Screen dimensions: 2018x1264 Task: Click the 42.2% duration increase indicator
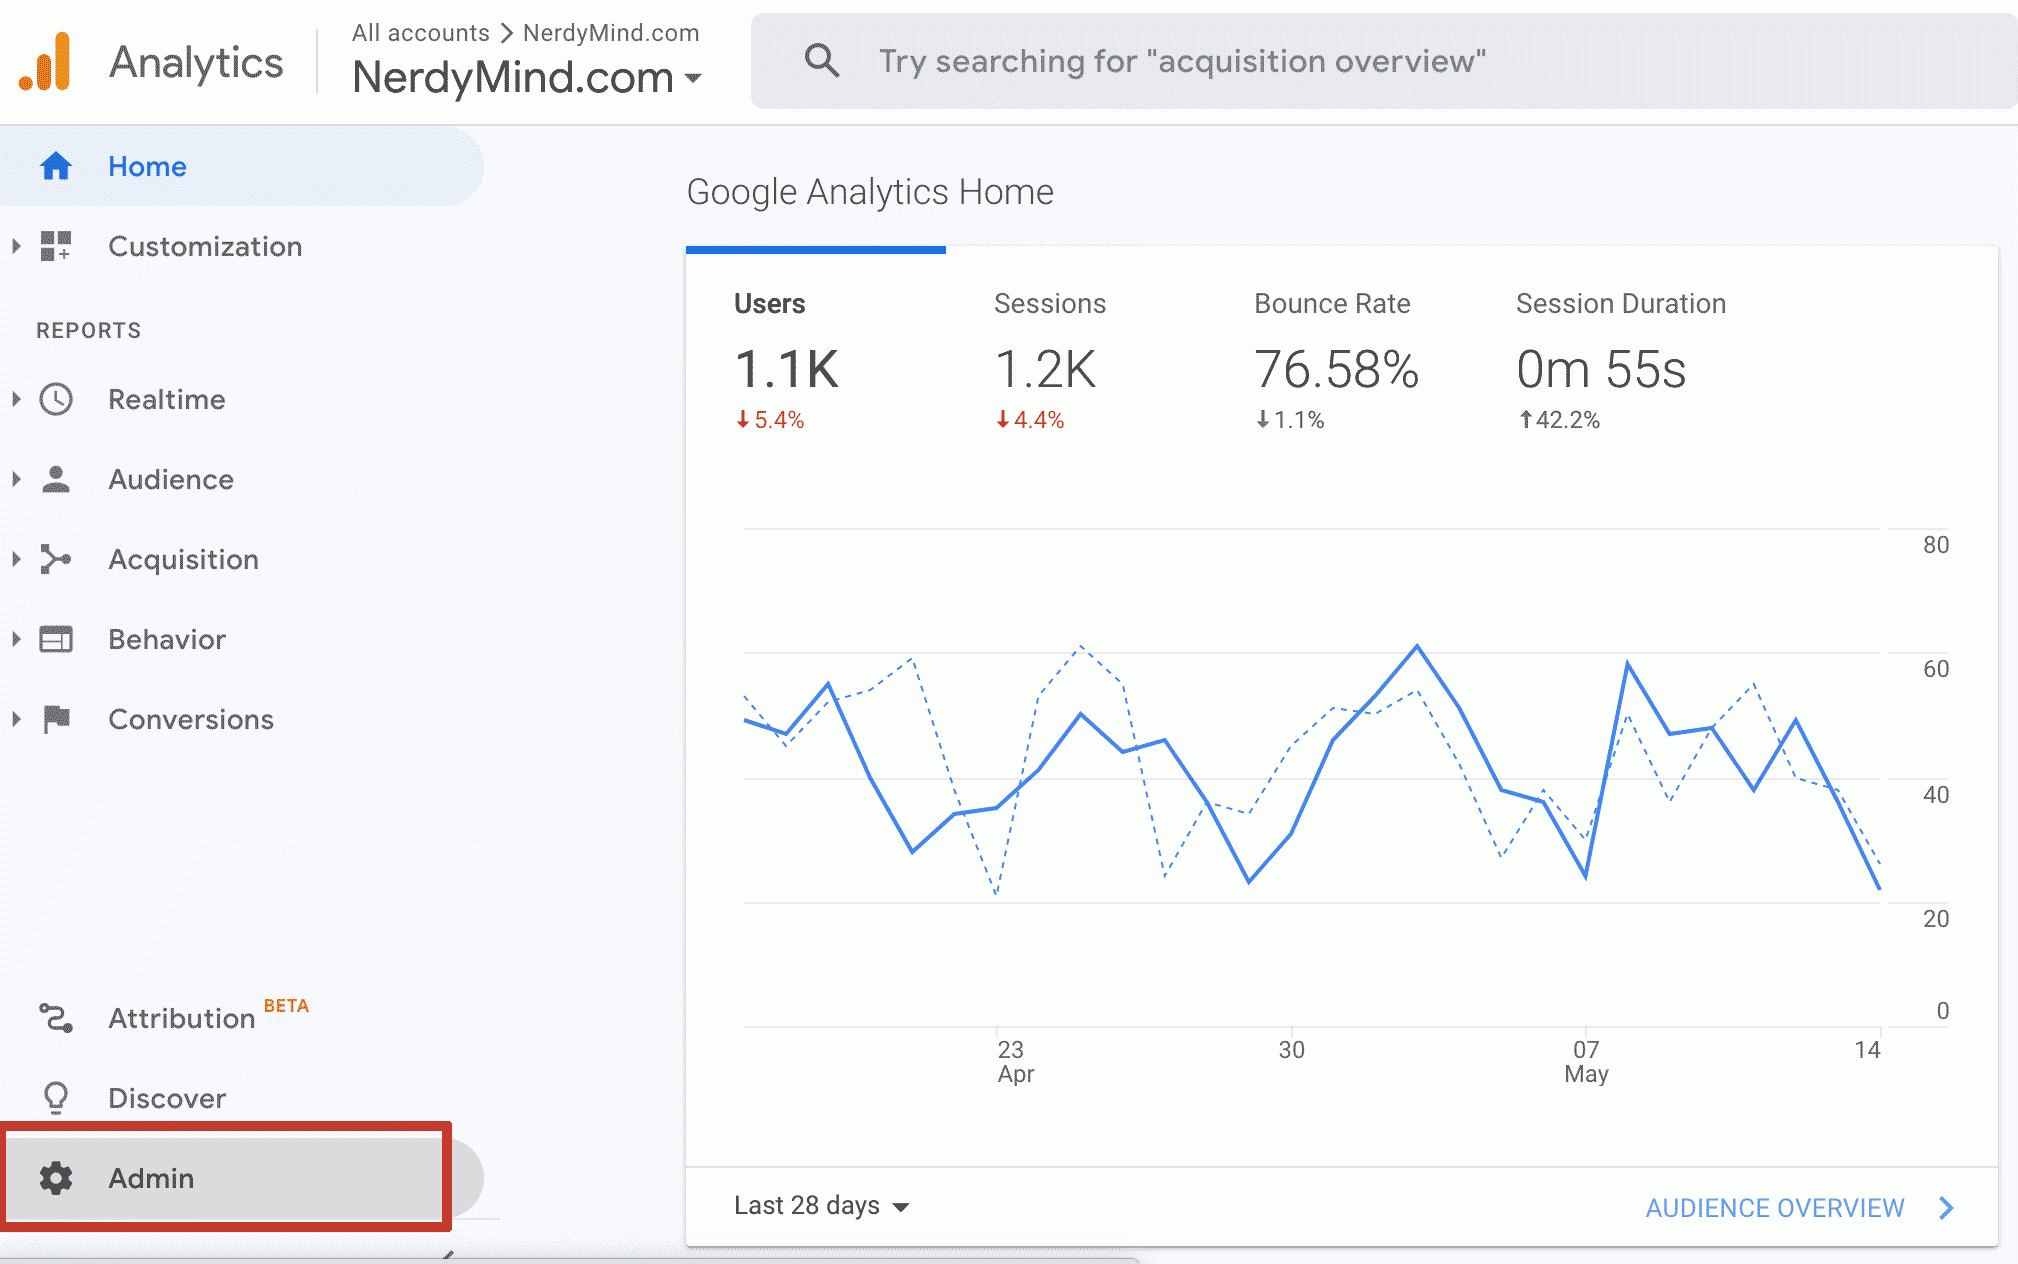pyautogui.click(x=1559, y=420)
